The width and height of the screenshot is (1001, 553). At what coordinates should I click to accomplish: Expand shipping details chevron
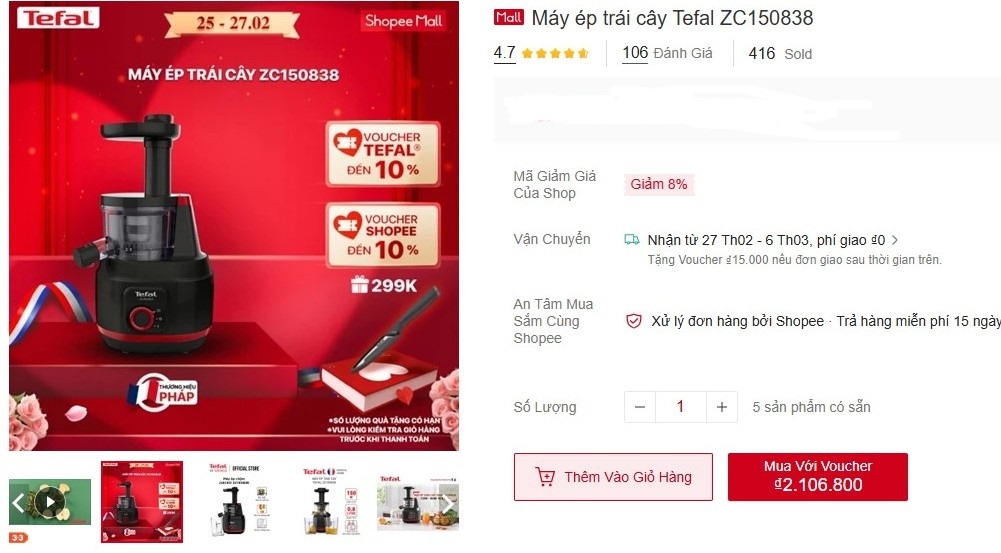tap(895, 240)
